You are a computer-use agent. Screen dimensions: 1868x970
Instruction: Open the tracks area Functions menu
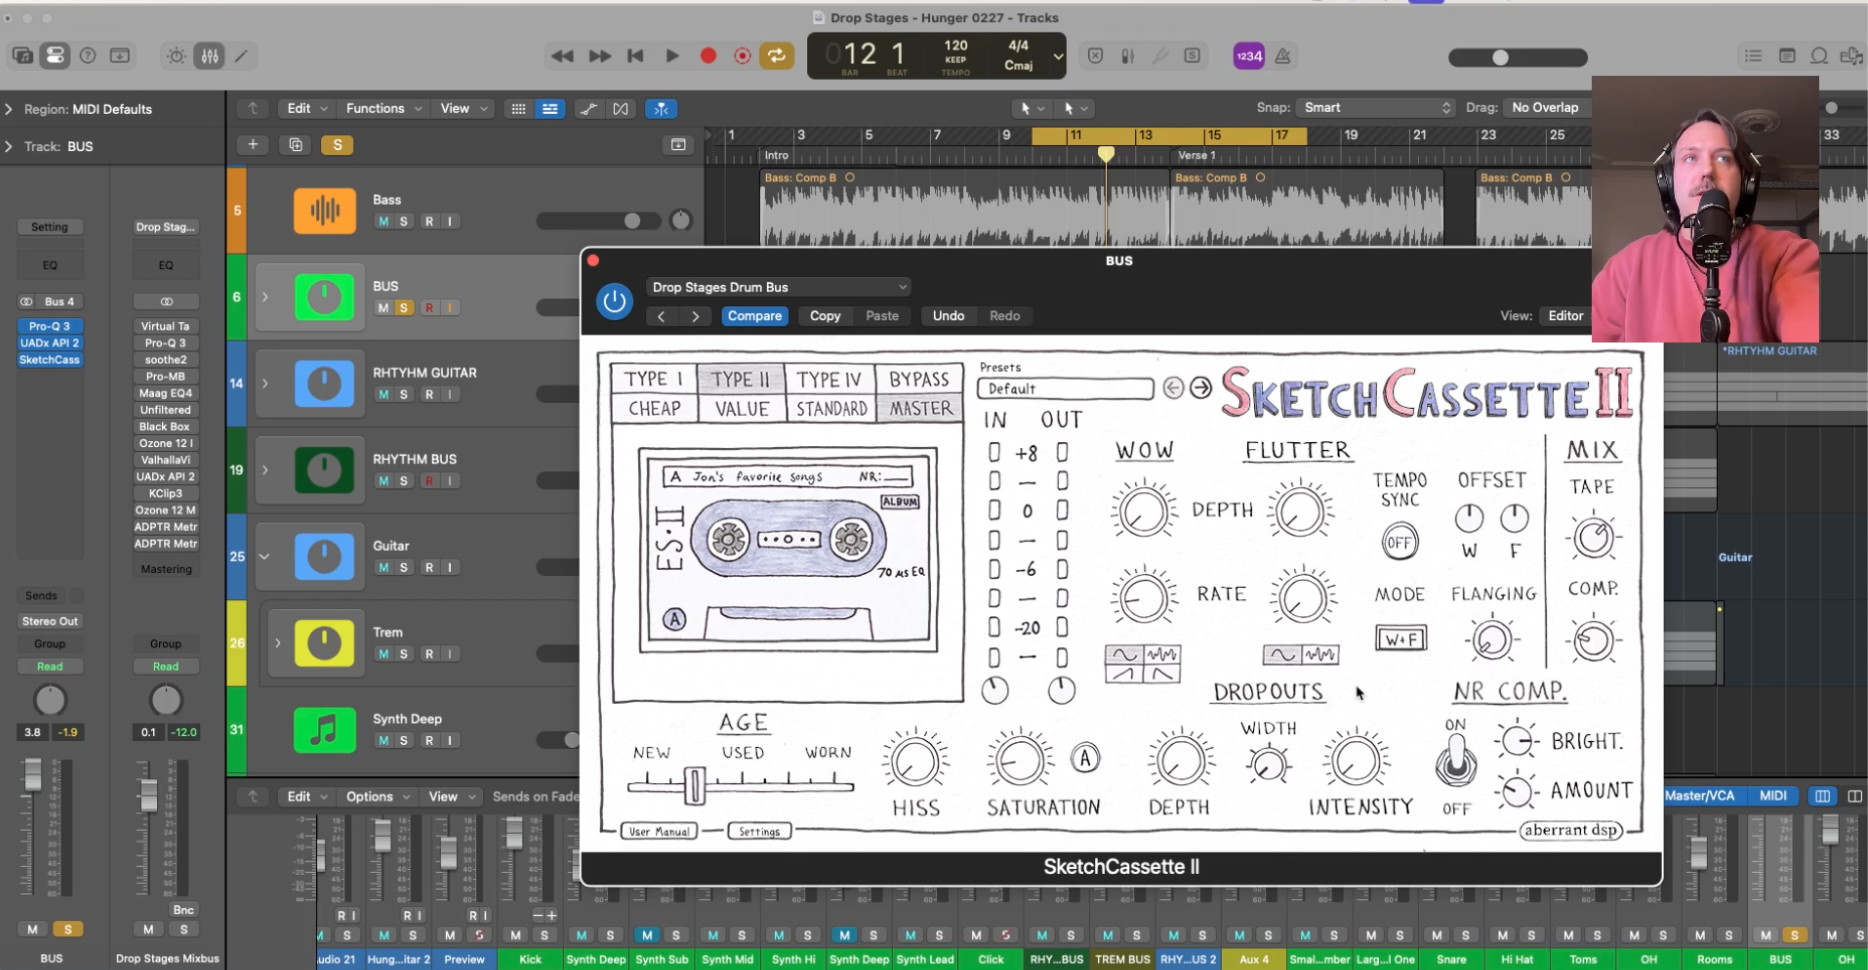pyautogui.click(x=383, y=108)
